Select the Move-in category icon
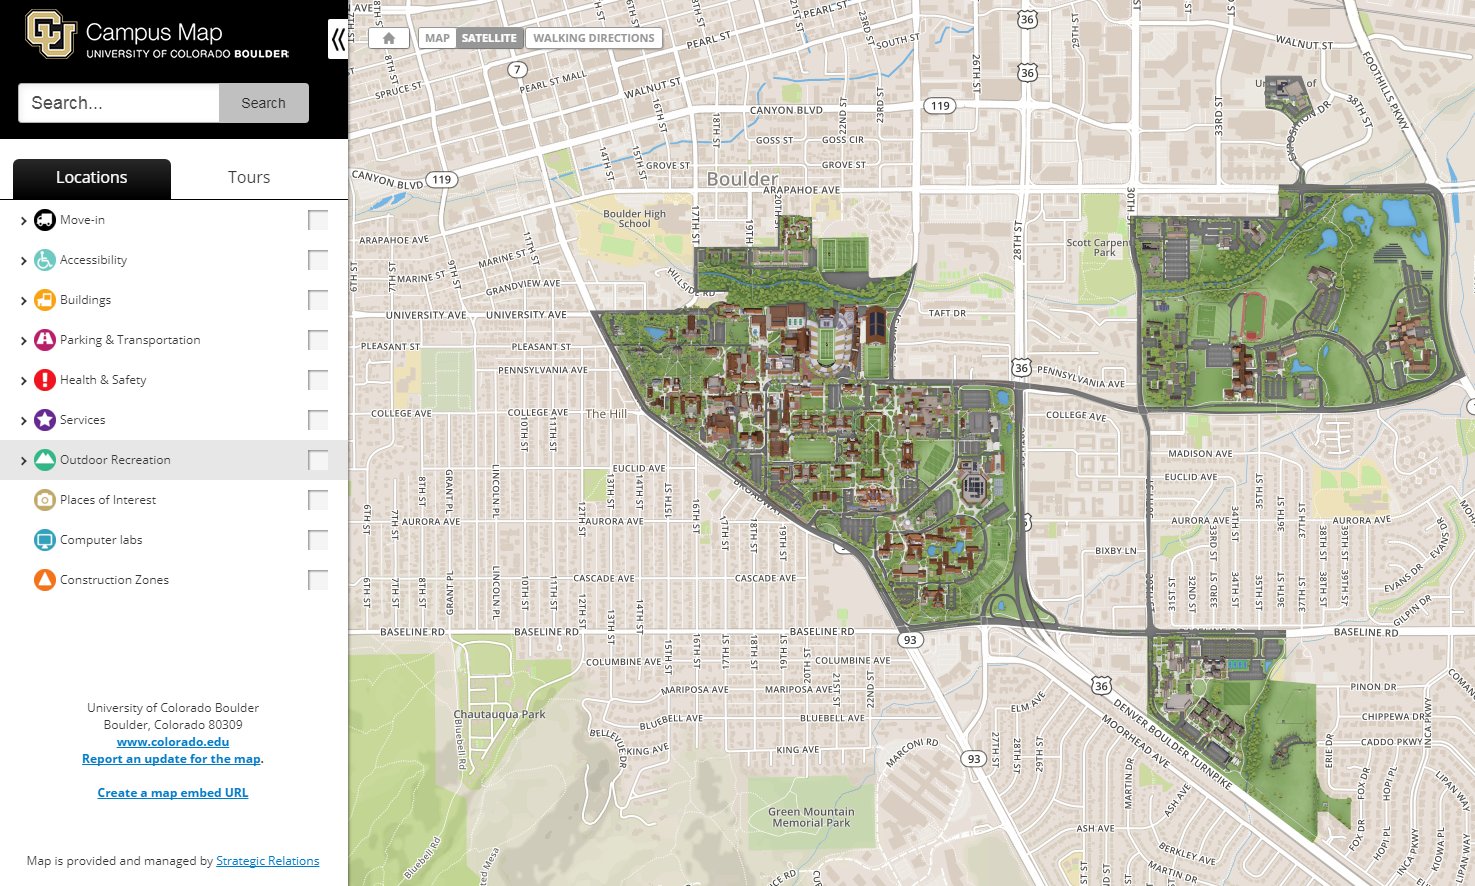 (x=45, y=219)
